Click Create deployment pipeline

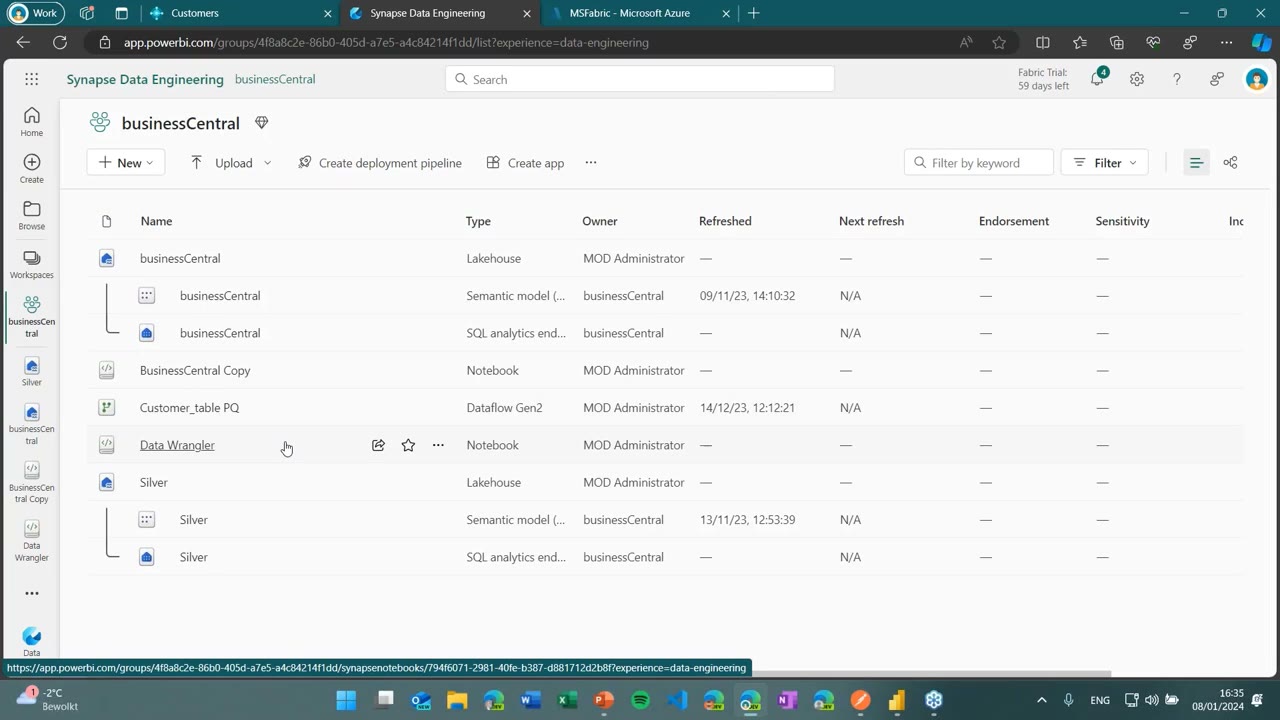click(380, 162)
